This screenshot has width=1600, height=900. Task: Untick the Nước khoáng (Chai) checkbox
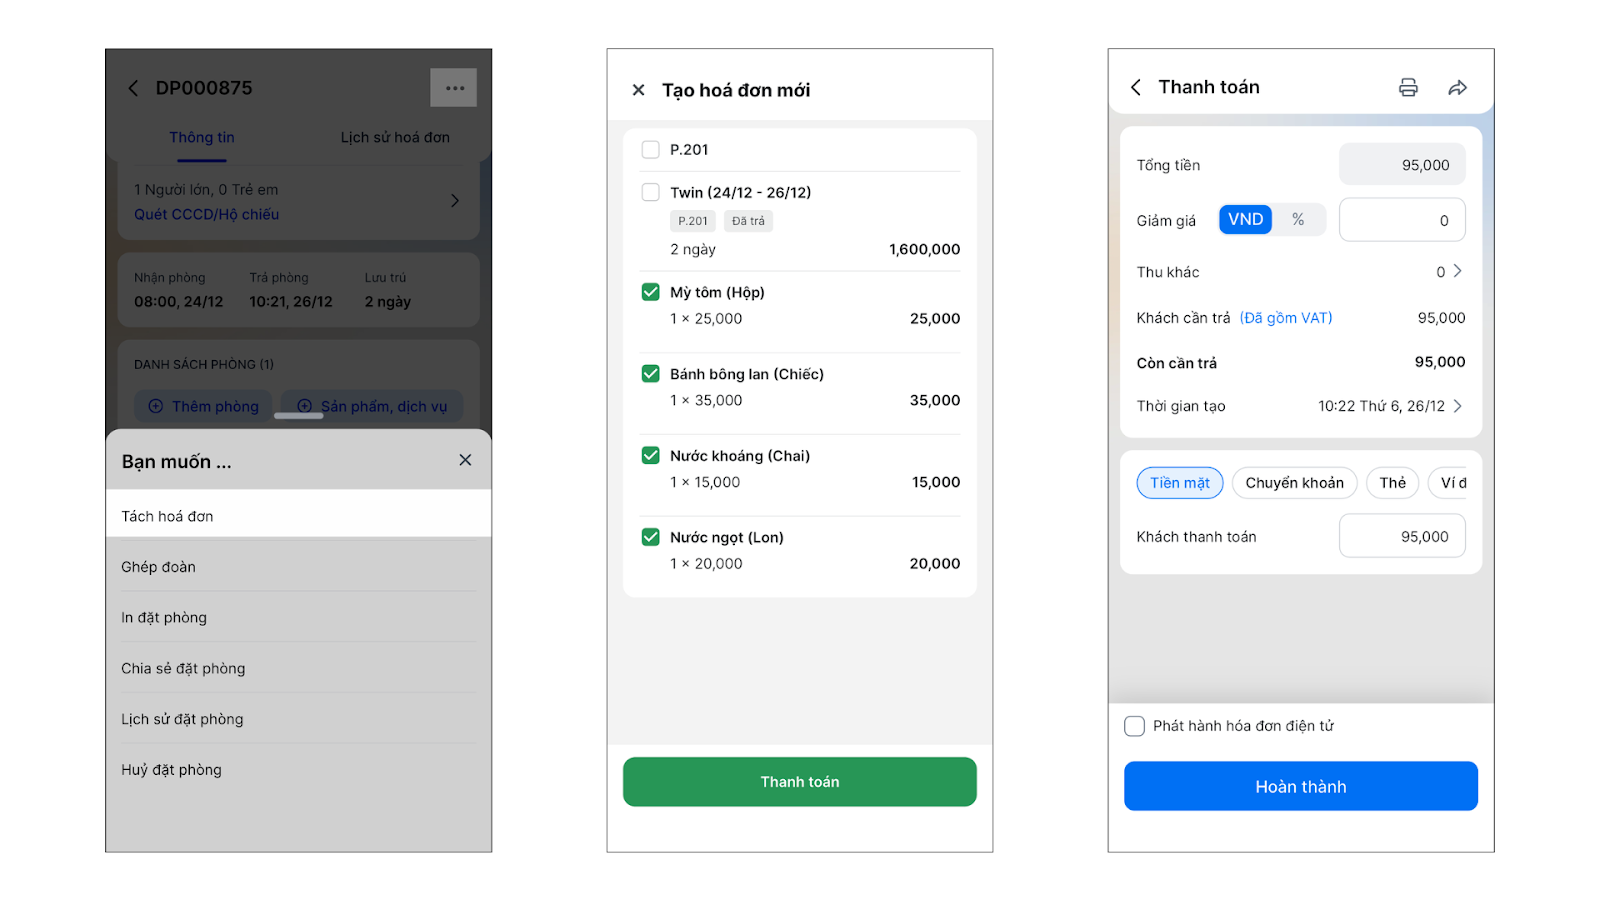pyautogui.click(x=651, y=456)
